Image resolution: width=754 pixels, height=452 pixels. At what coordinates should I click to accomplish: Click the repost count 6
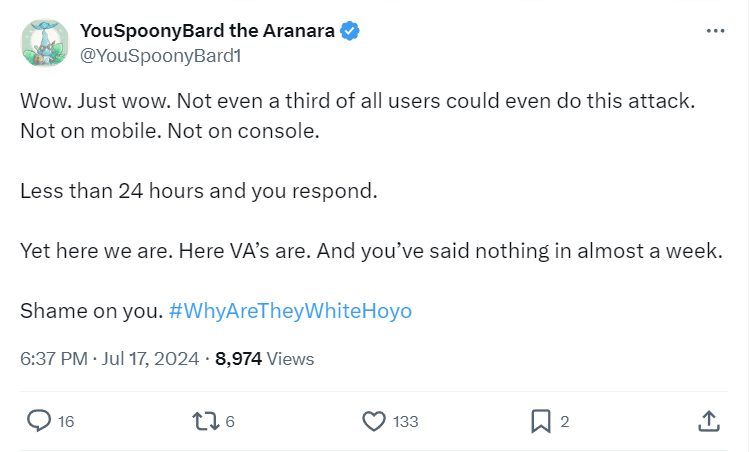click(230, 422)
